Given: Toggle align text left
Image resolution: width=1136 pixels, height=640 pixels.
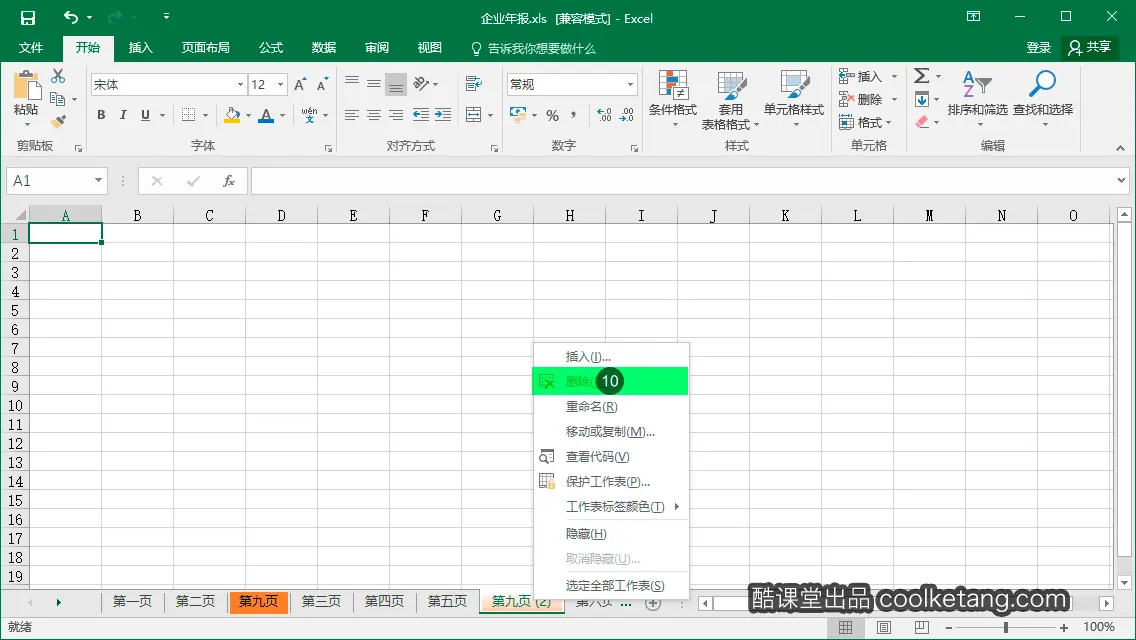Looking at the screenshot, I should pyautogui.click(x=351, y=115).
